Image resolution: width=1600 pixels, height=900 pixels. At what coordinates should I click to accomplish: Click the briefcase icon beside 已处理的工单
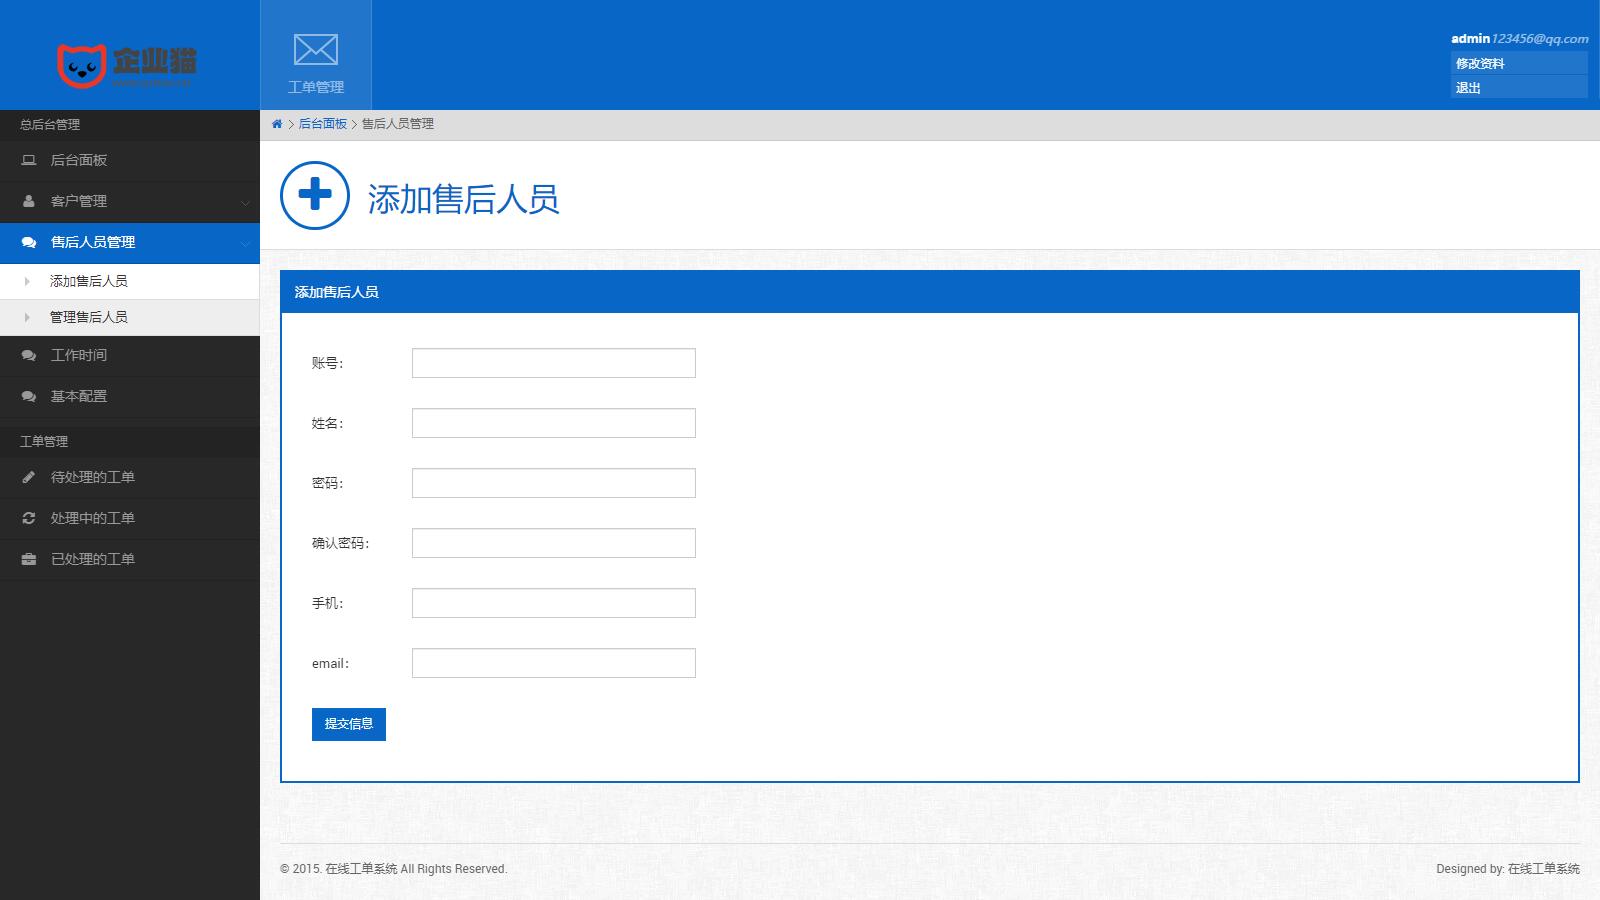pos(29,559)
